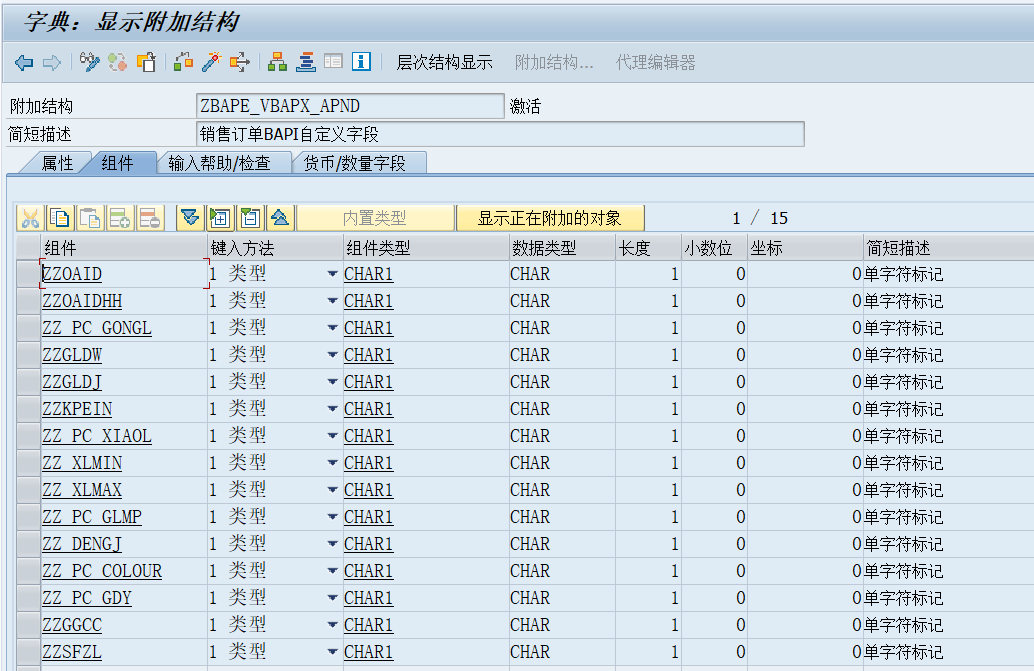Open the 货币/数量字段 tab
Screen dimensions: 1034x671
click(x=355, y=163)
